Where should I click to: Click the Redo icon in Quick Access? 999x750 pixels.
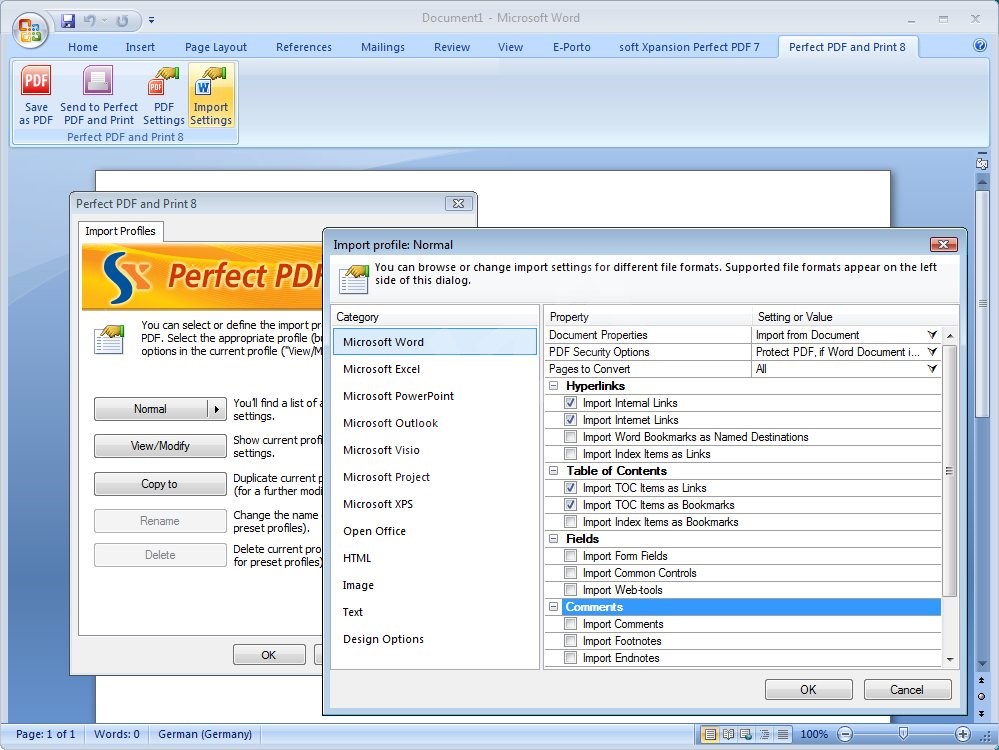122,20
